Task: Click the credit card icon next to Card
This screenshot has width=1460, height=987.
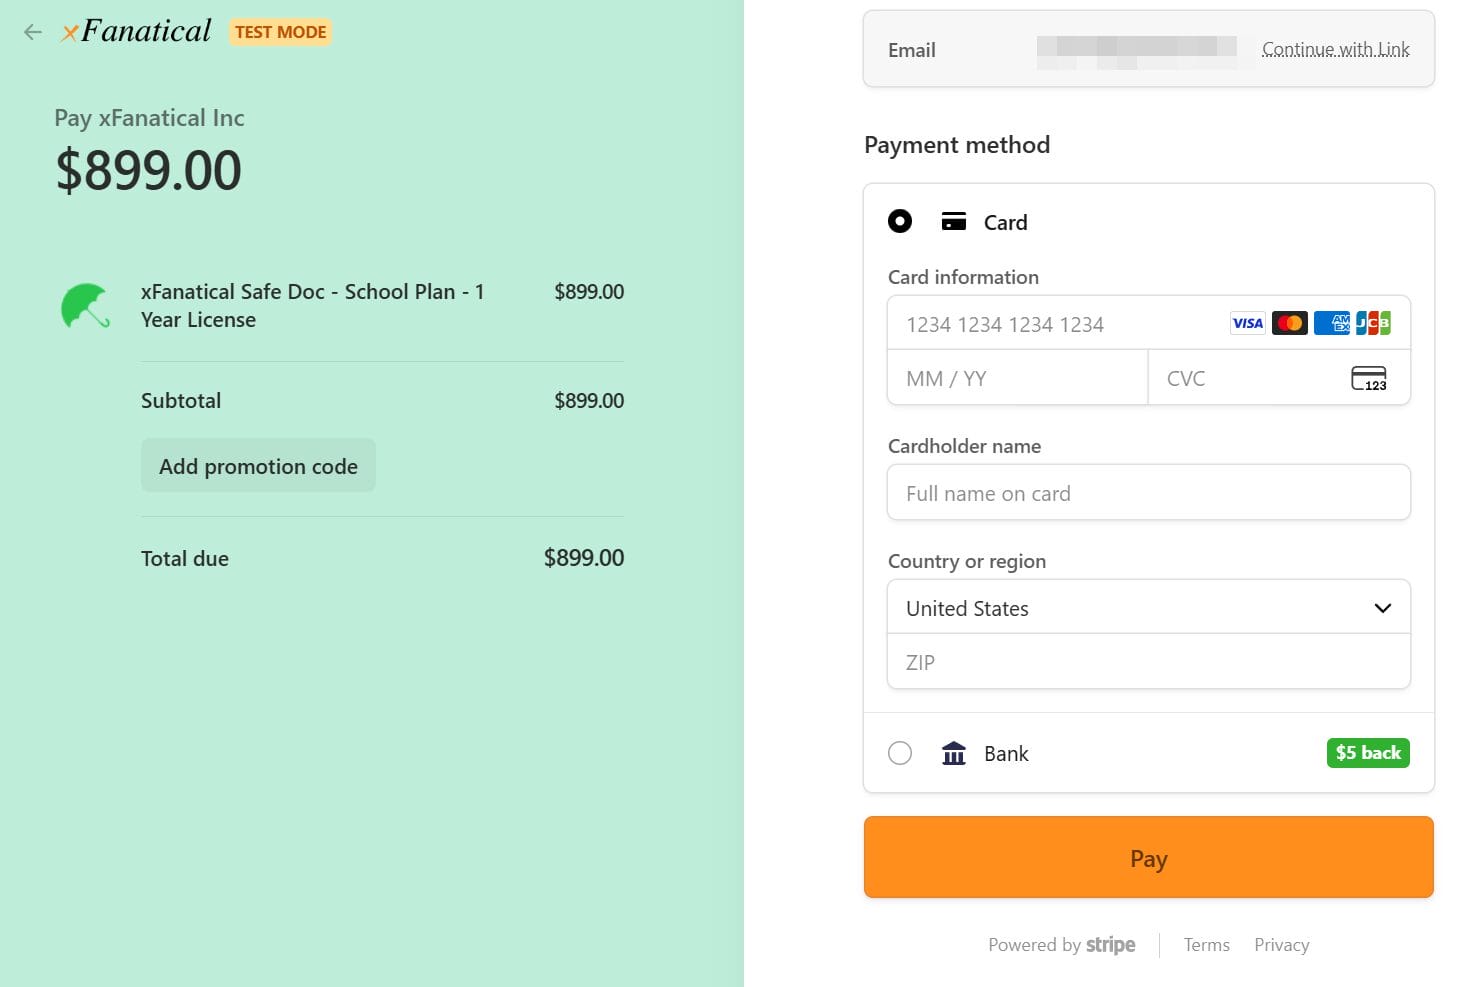Action: coord(954,222)
